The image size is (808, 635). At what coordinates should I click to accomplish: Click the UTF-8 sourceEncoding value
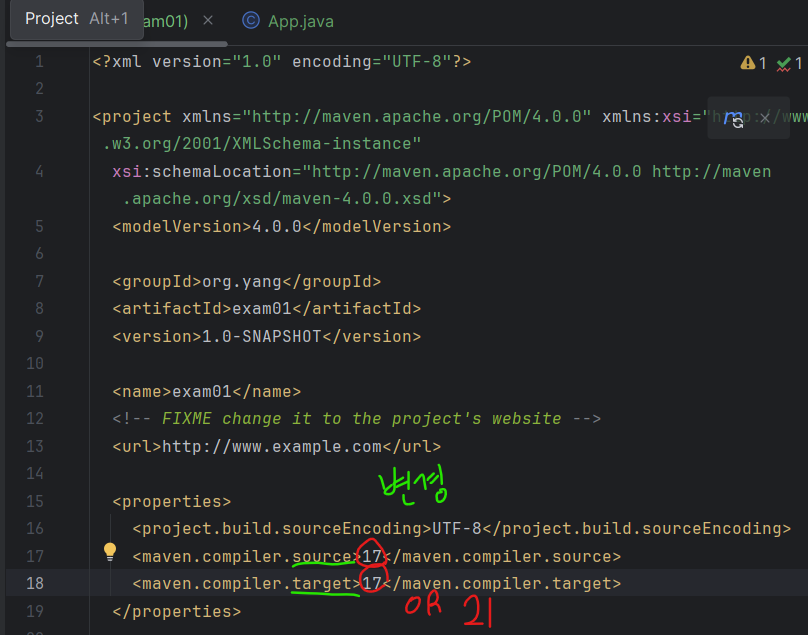pos(457,529)
